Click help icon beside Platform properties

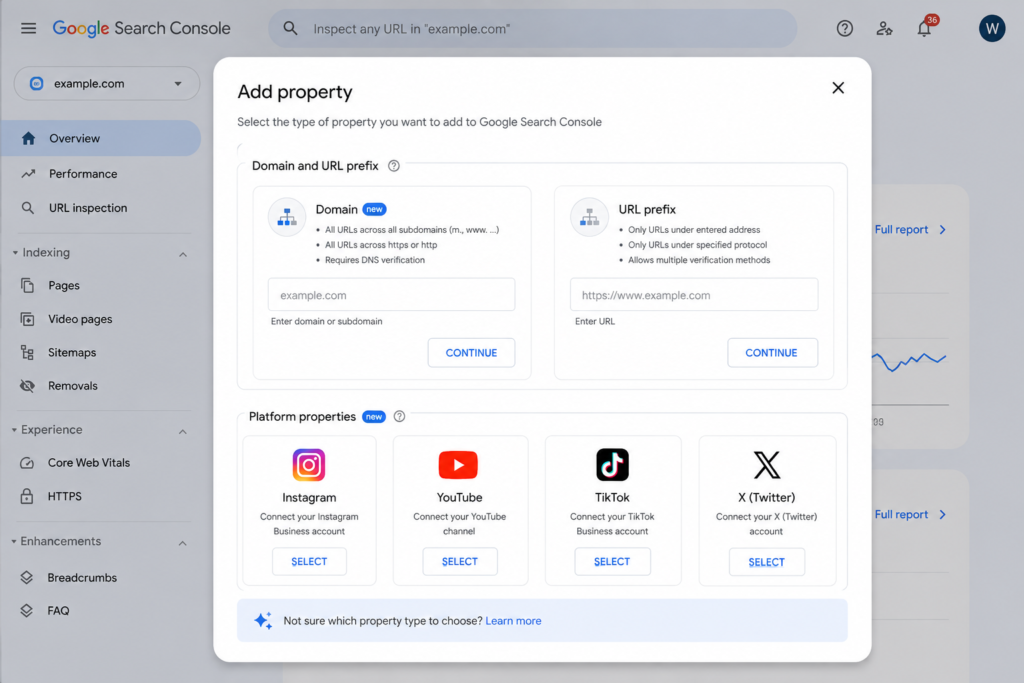point(399,417)
